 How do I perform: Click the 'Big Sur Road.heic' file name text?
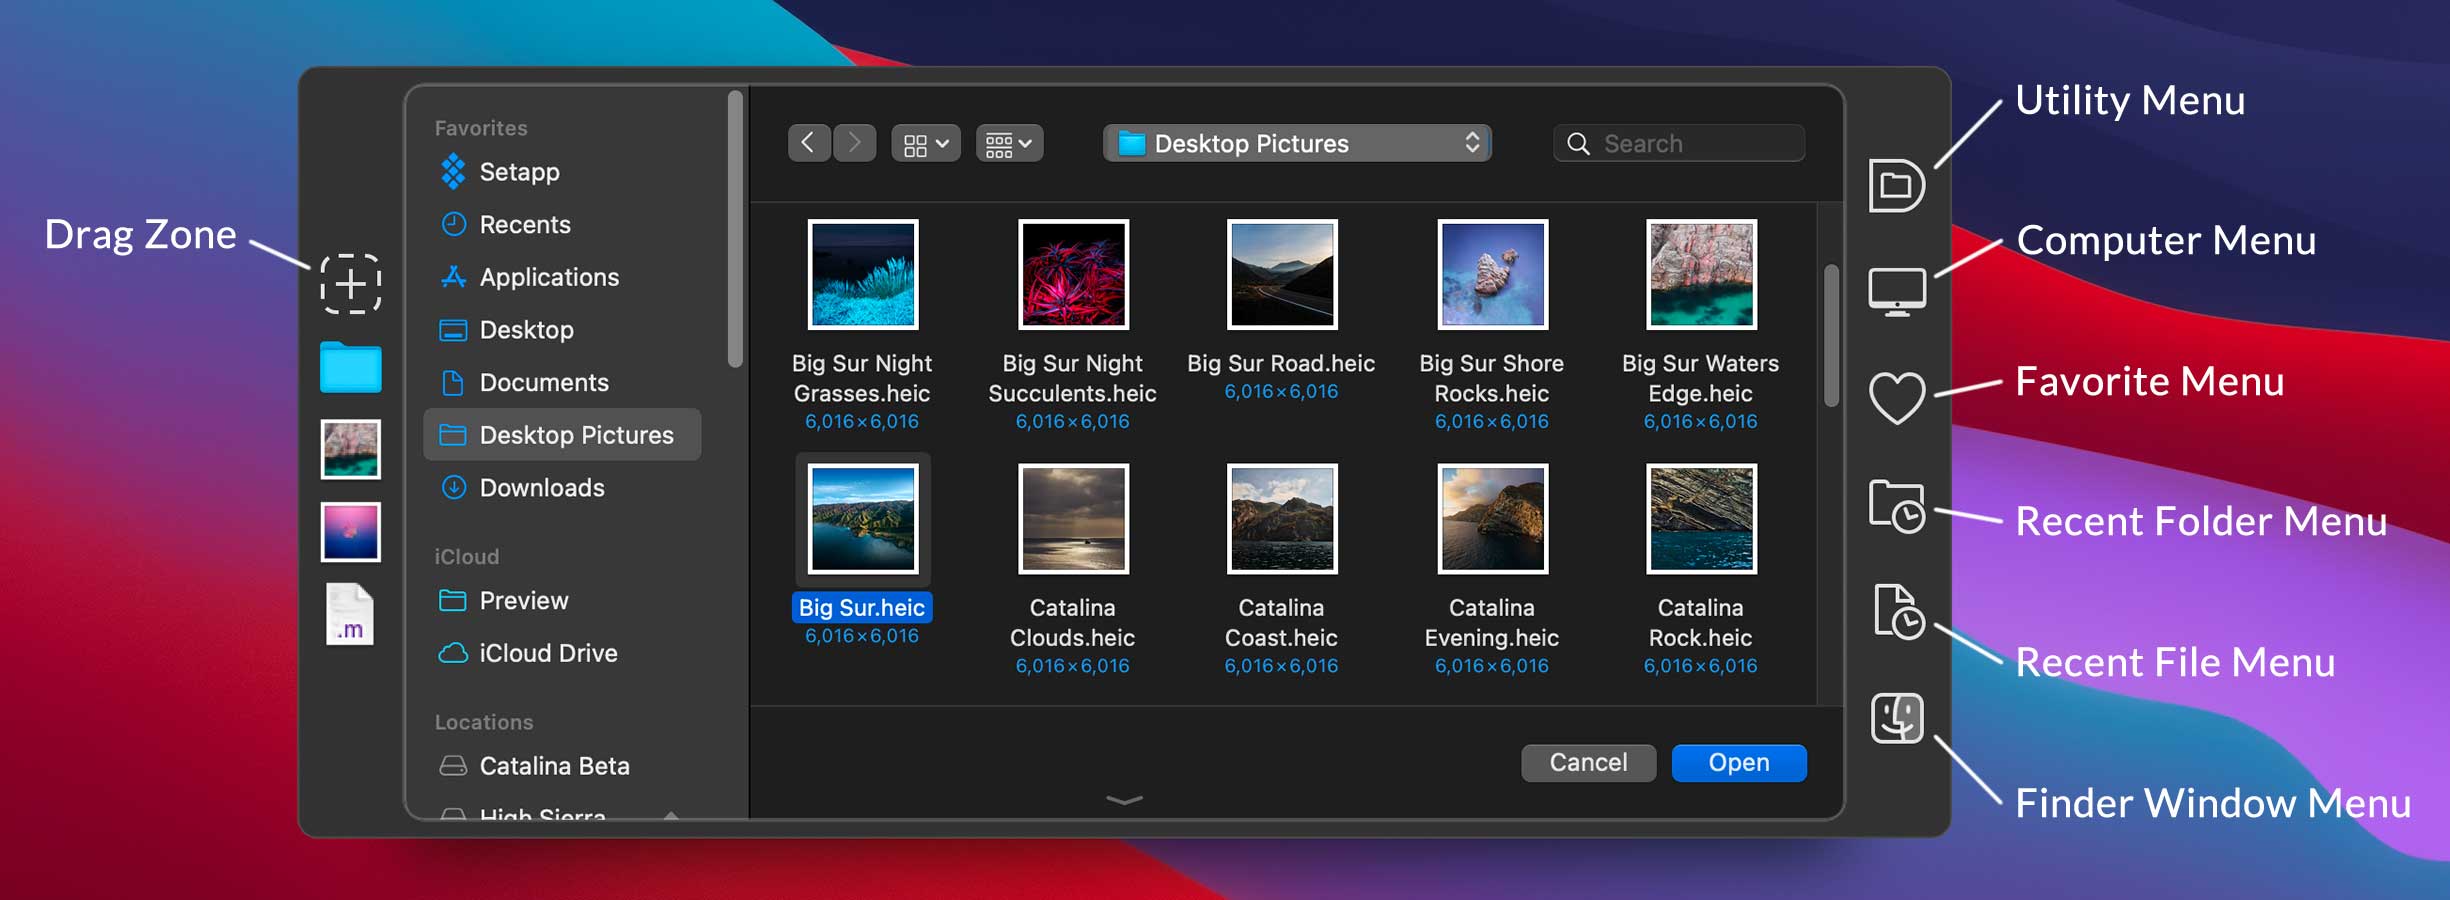pos(1281,364)
